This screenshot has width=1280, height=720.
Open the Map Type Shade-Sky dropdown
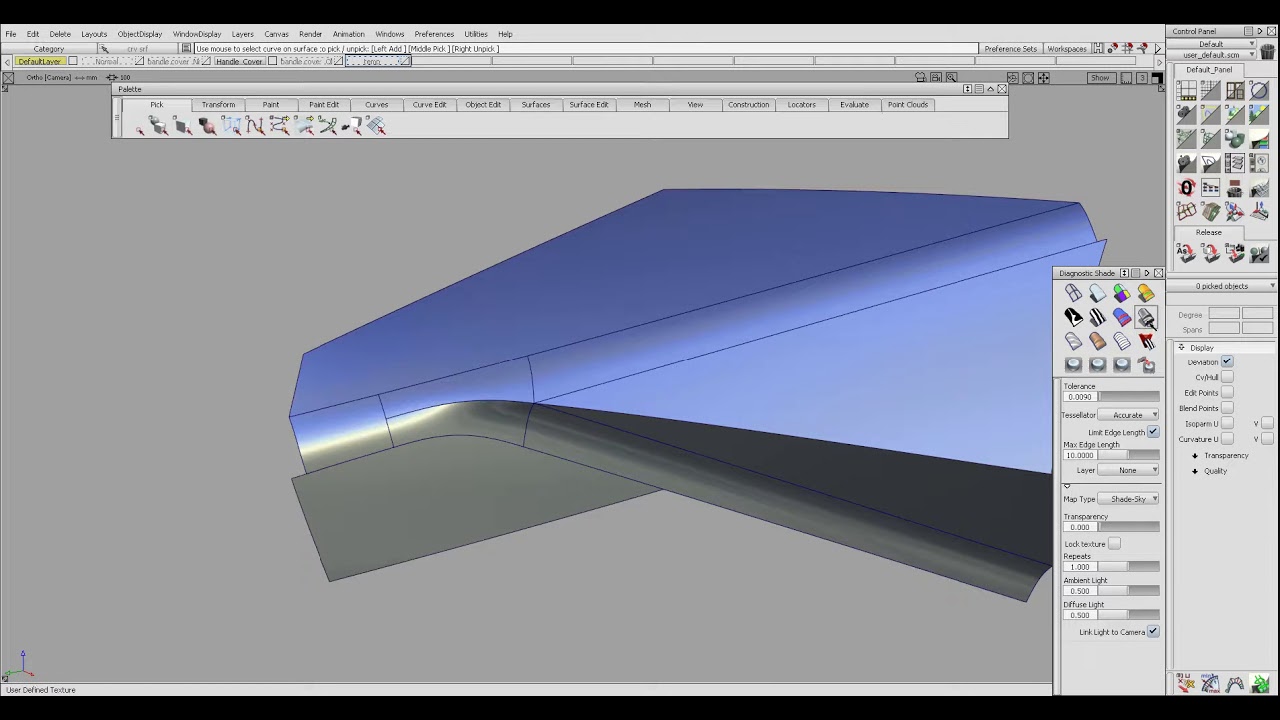[x=1128, y=499]
